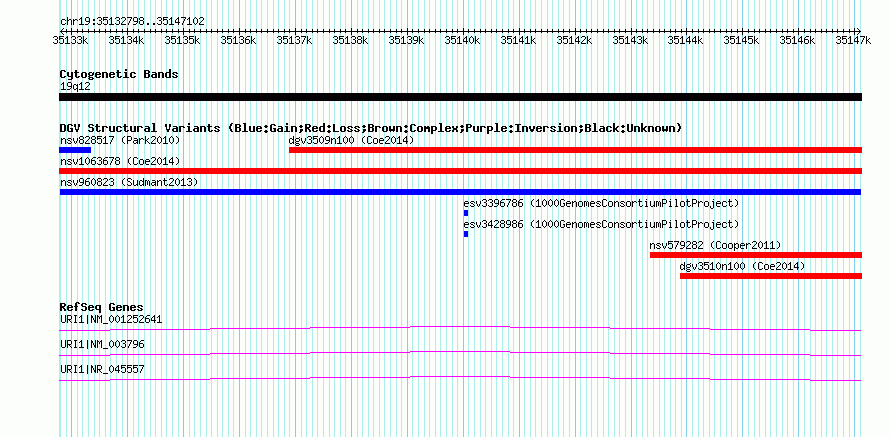Click the 35134k ruler position

point(125,40)
